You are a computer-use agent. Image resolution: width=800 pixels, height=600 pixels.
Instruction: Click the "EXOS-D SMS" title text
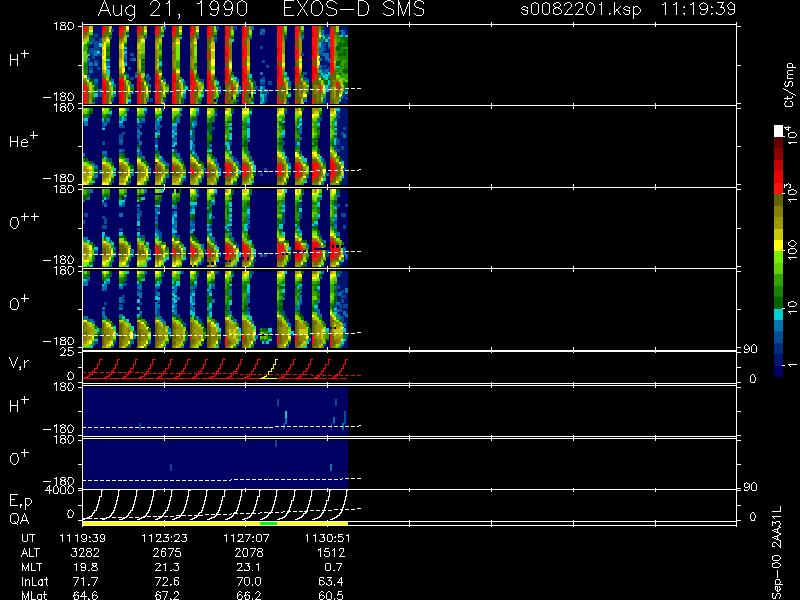[354, 9]
